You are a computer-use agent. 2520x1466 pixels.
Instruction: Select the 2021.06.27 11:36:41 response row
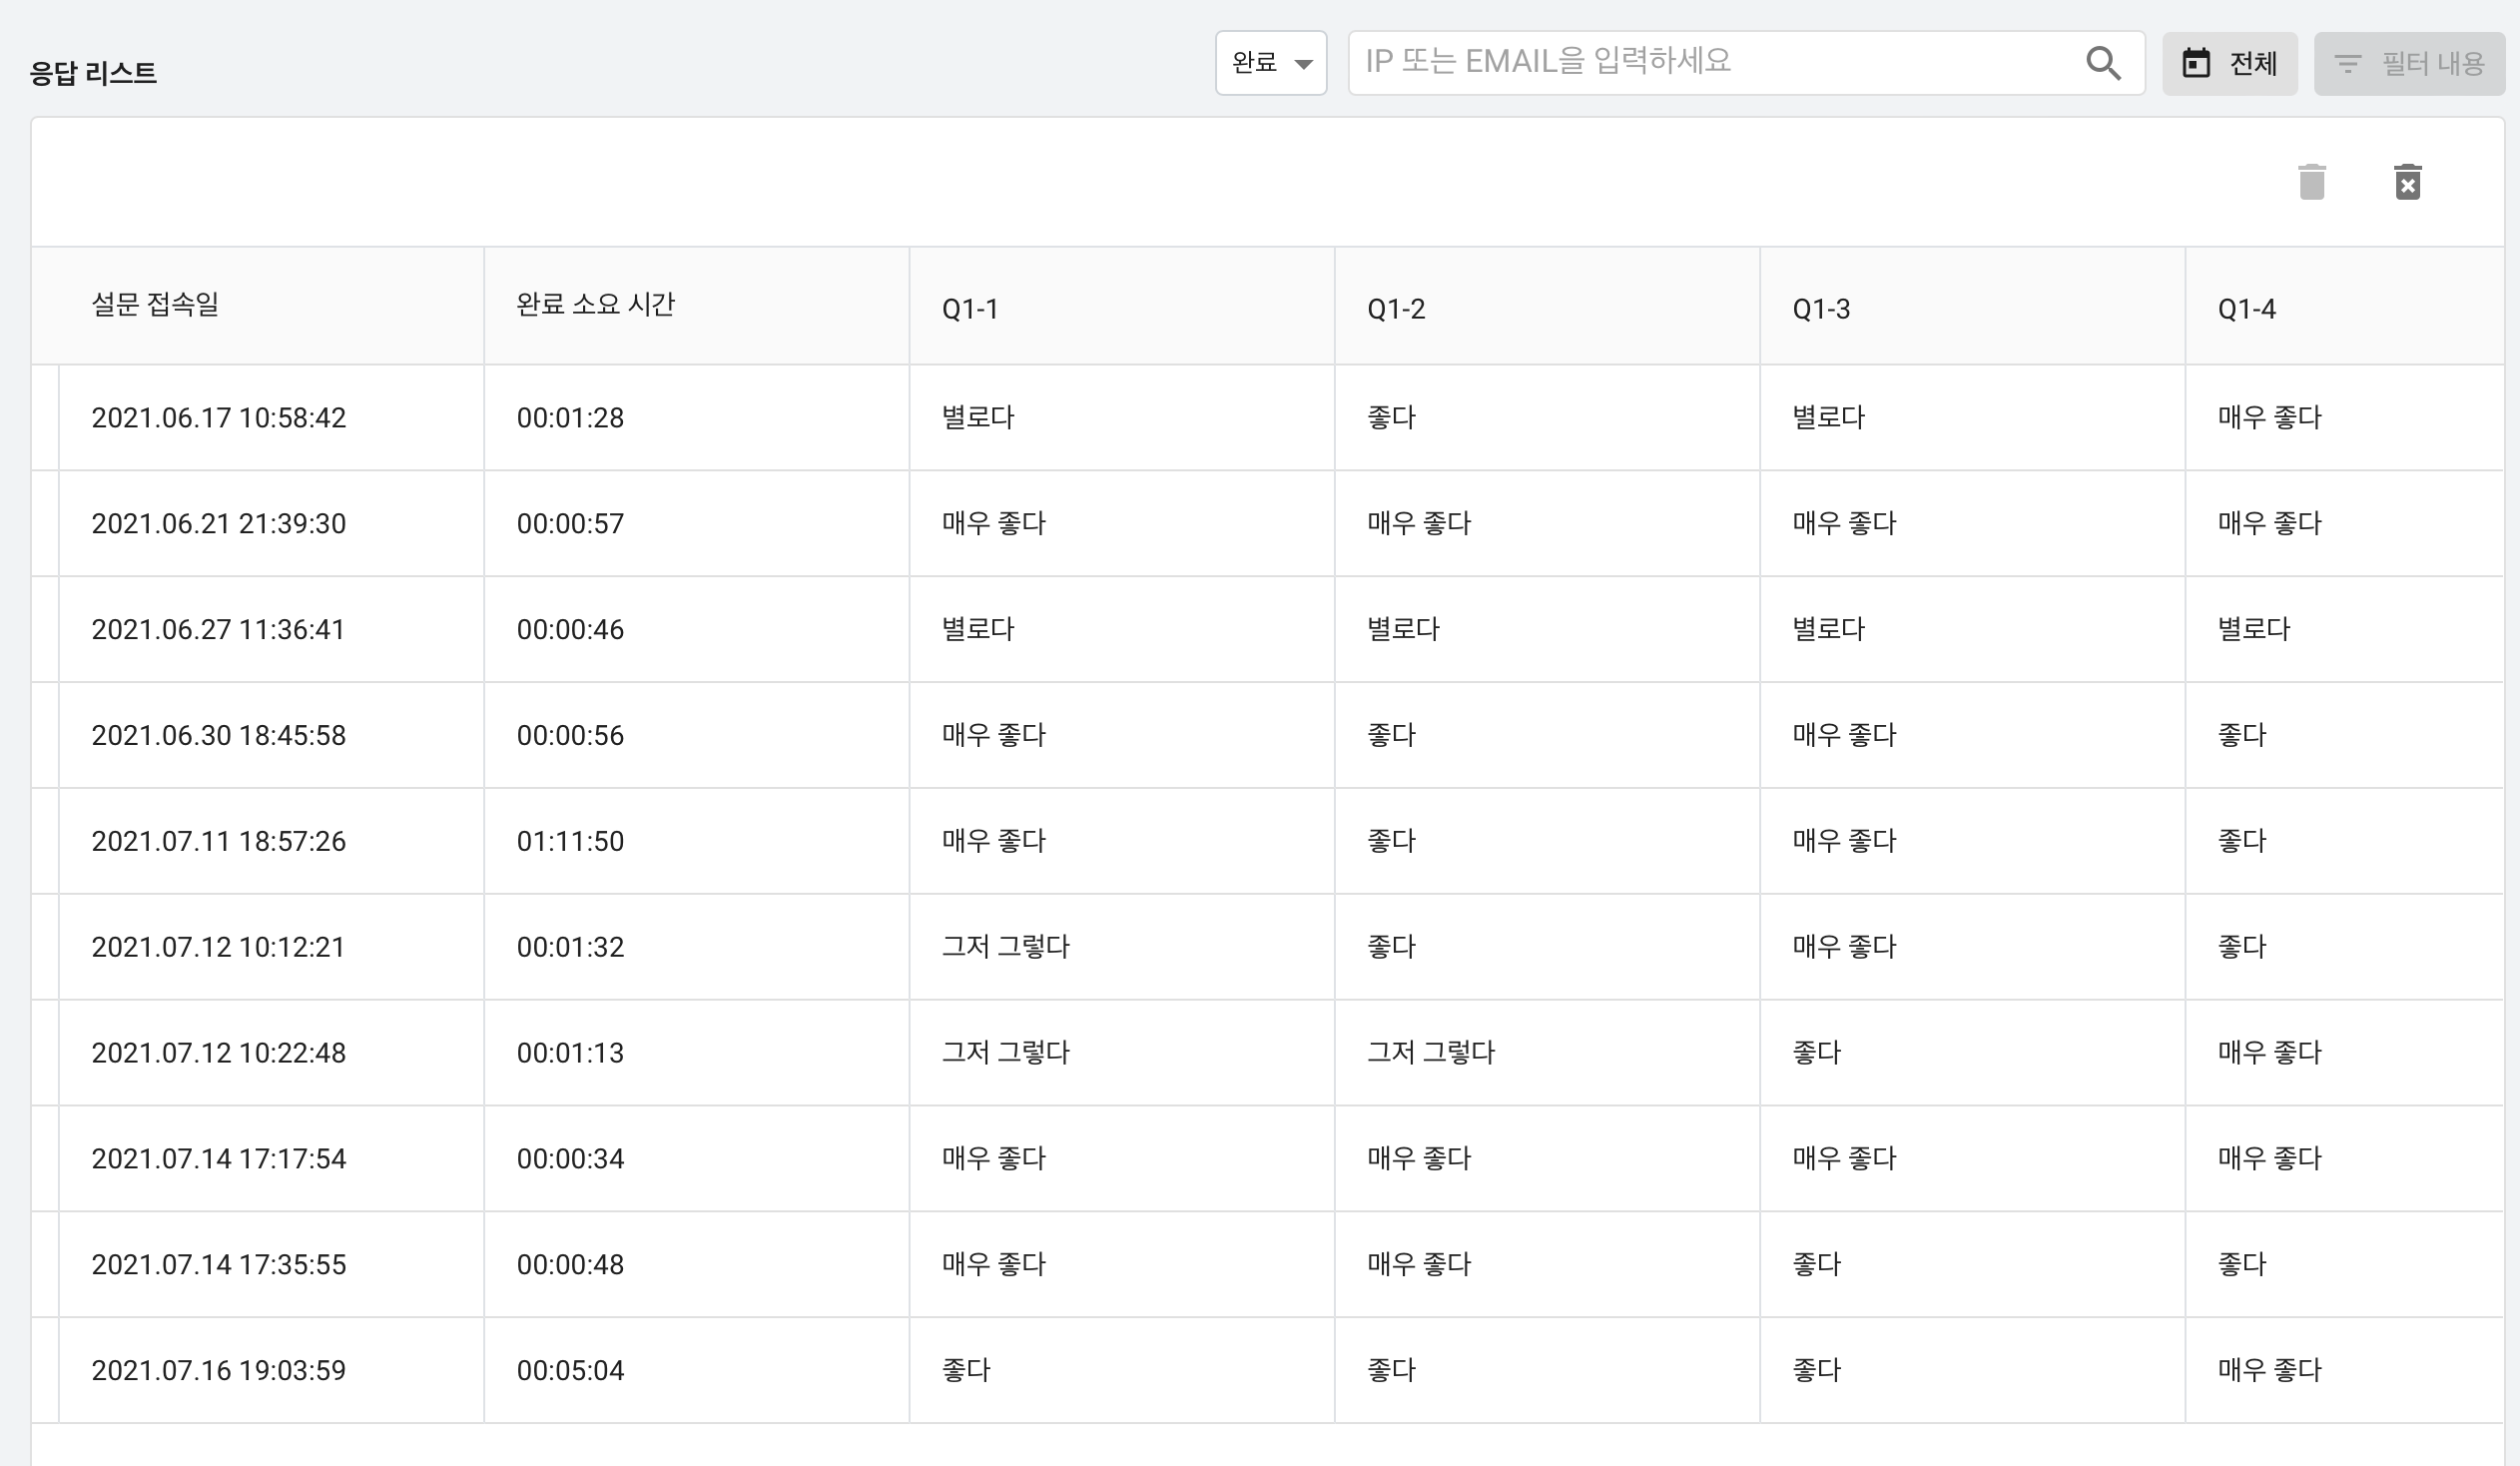pyautogui.click(x=1267, y=629)
